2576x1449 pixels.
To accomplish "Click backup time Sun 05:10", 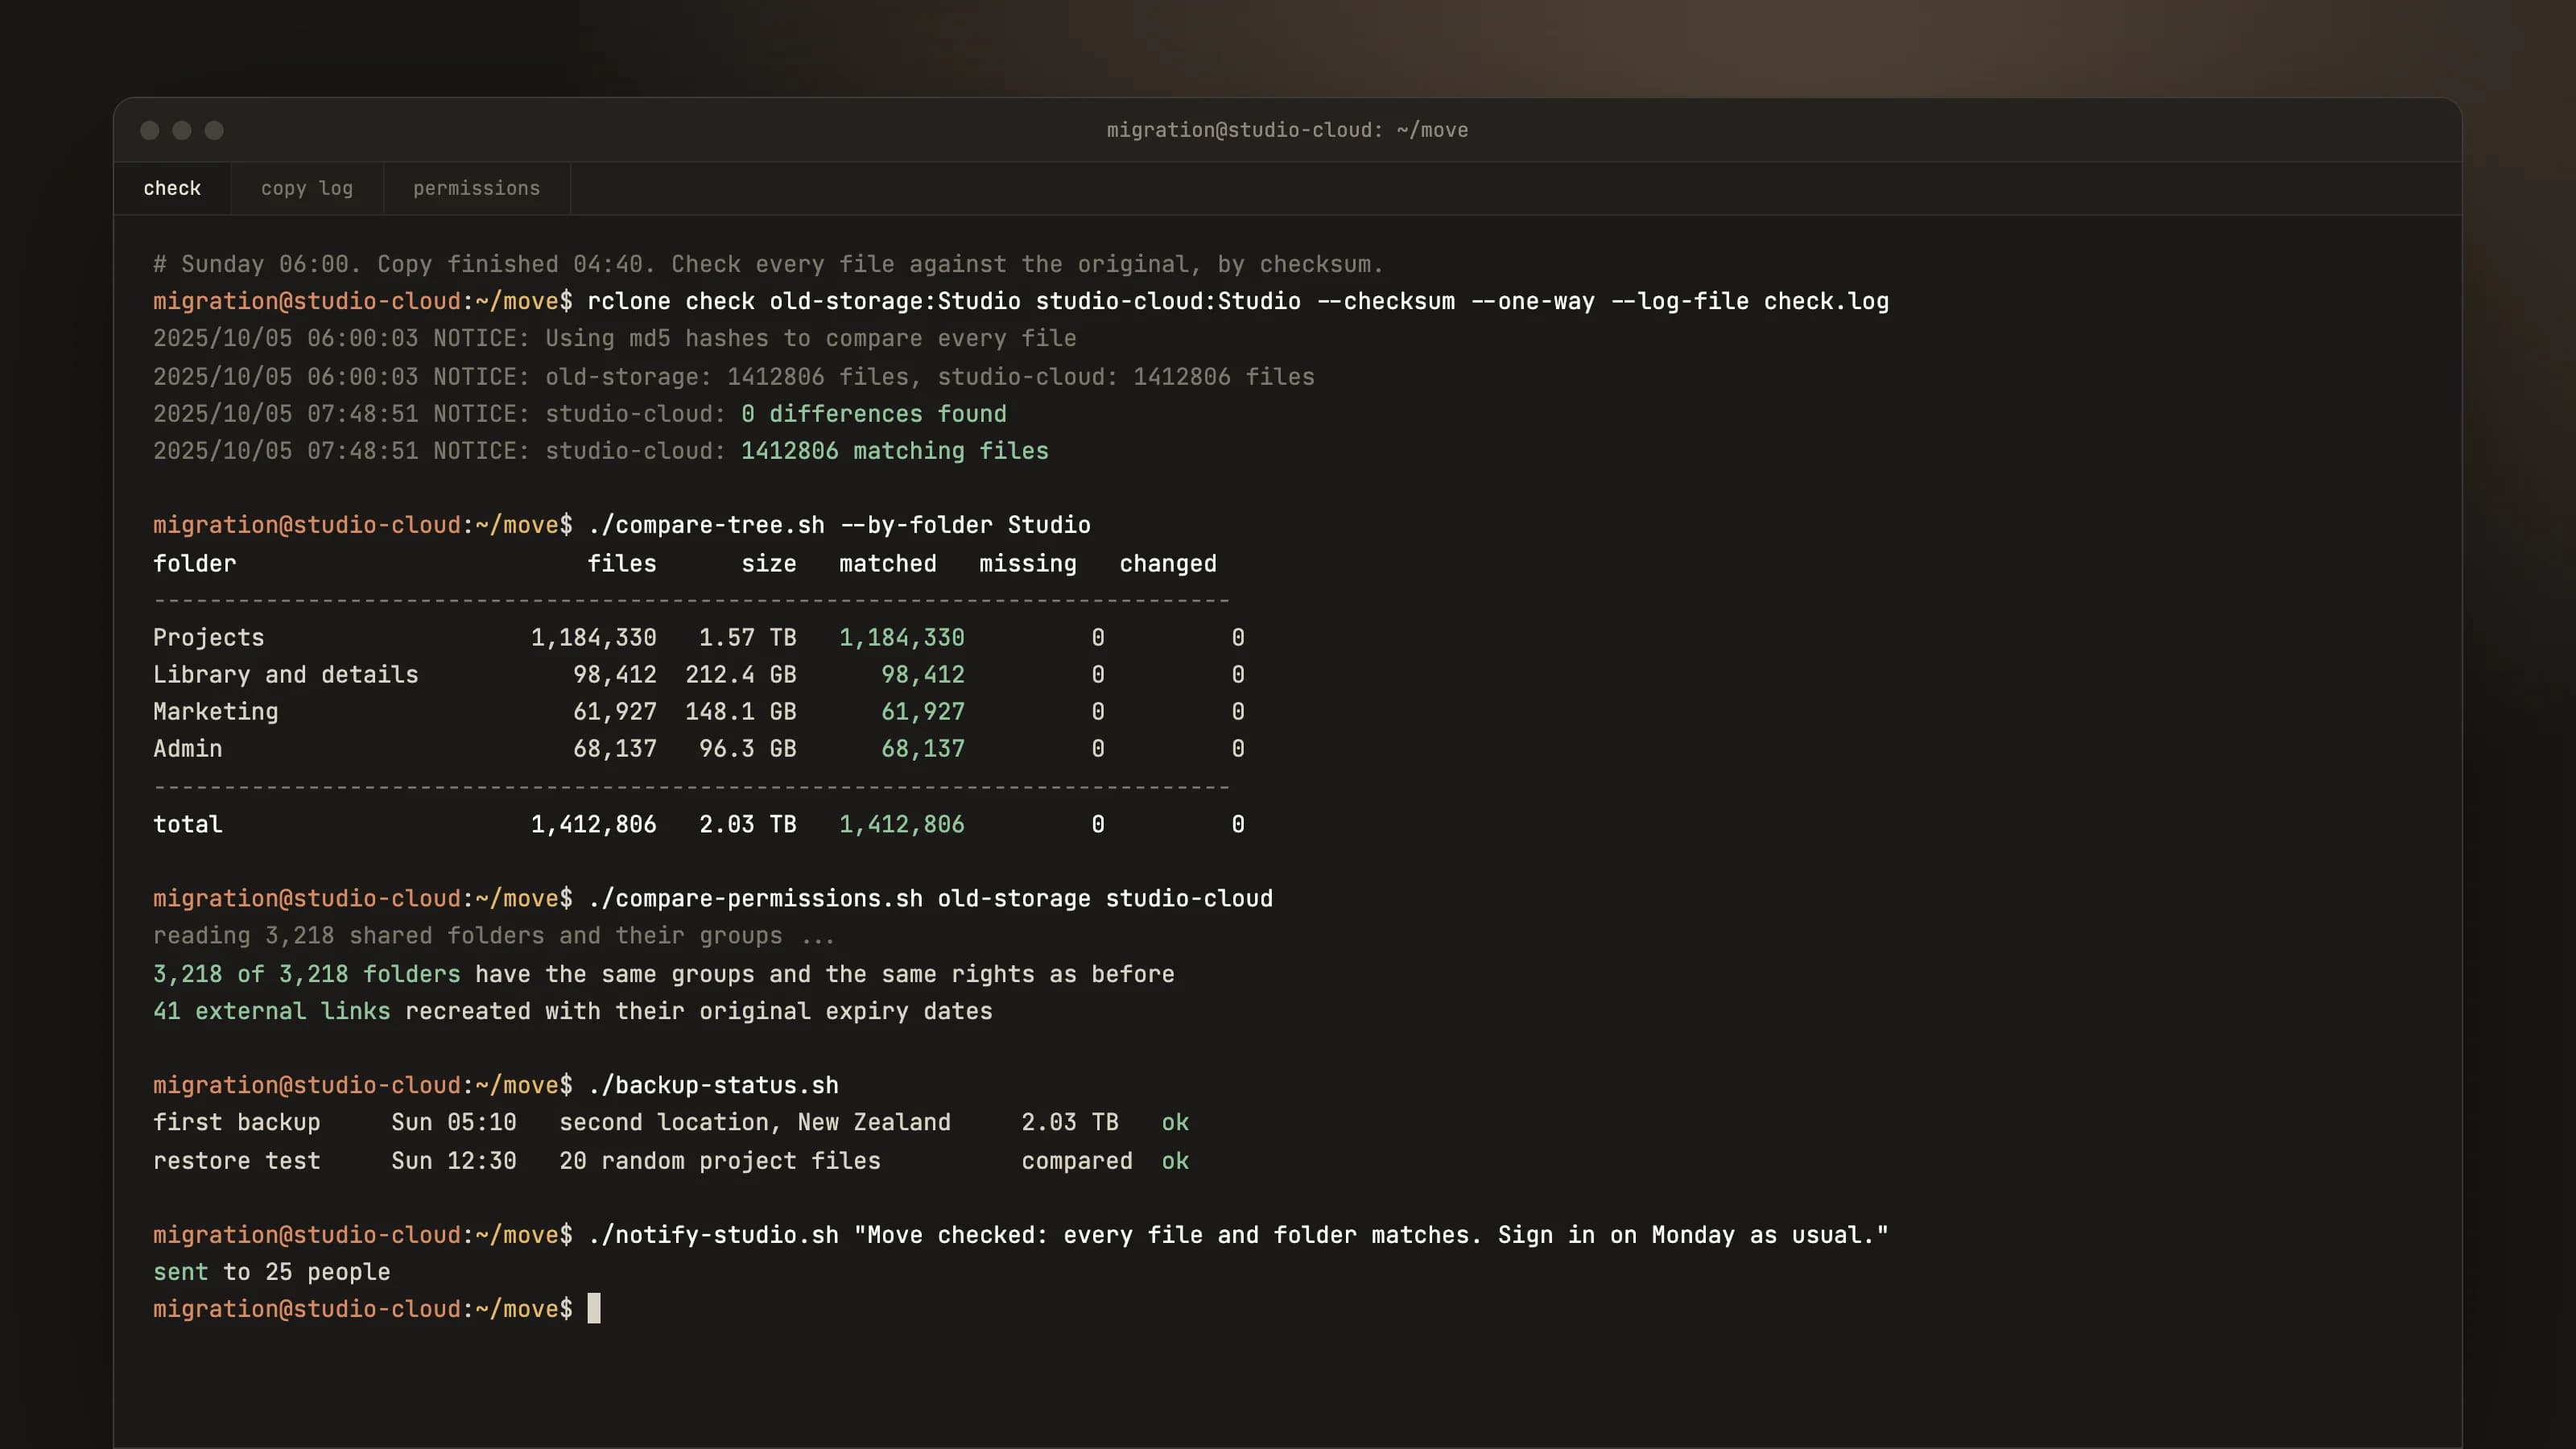I will (x=454, y=1123).
